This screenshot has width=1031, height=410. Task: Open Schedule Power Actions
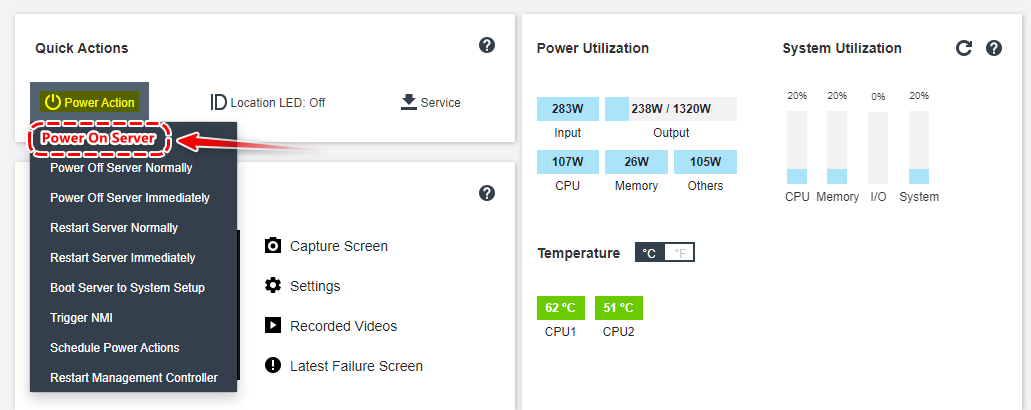click(115, 348)
